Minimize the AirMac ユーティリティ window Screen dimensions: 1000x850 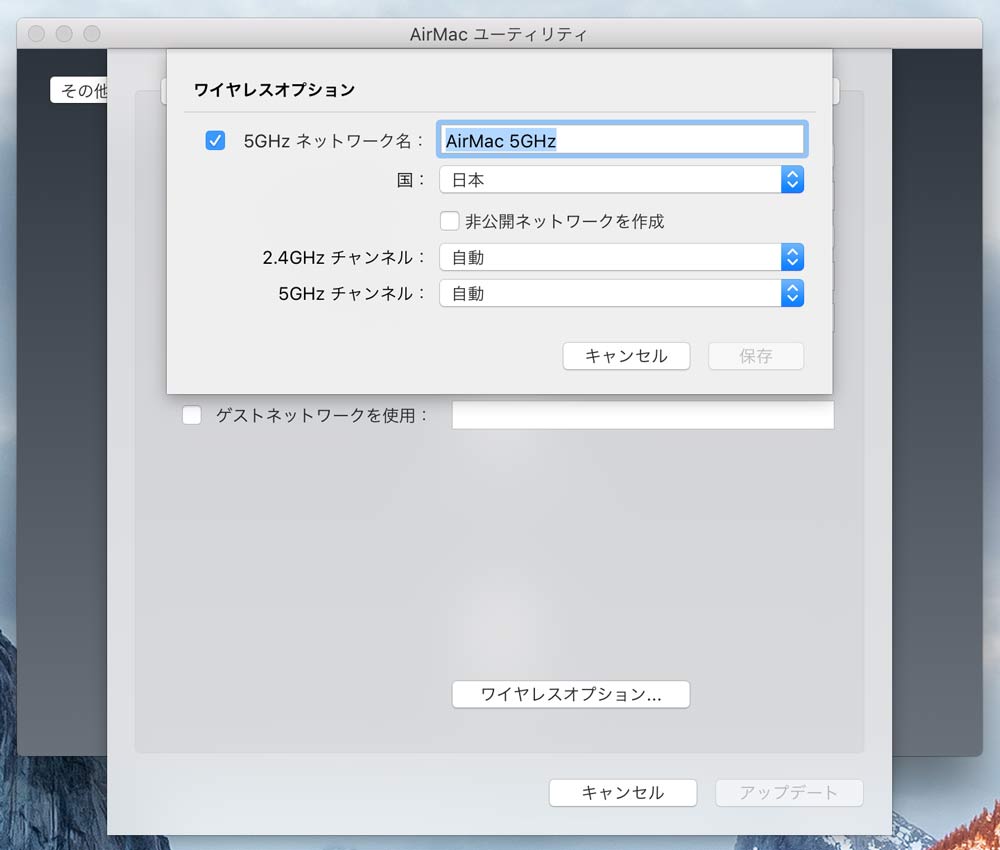click(x=64, y=33)
